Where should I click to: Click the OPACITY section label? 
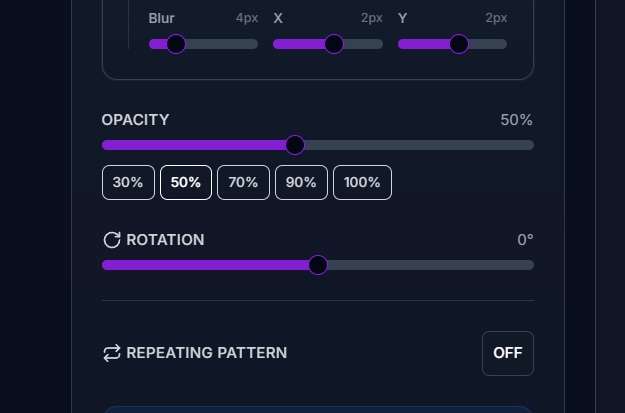(135, 120)
